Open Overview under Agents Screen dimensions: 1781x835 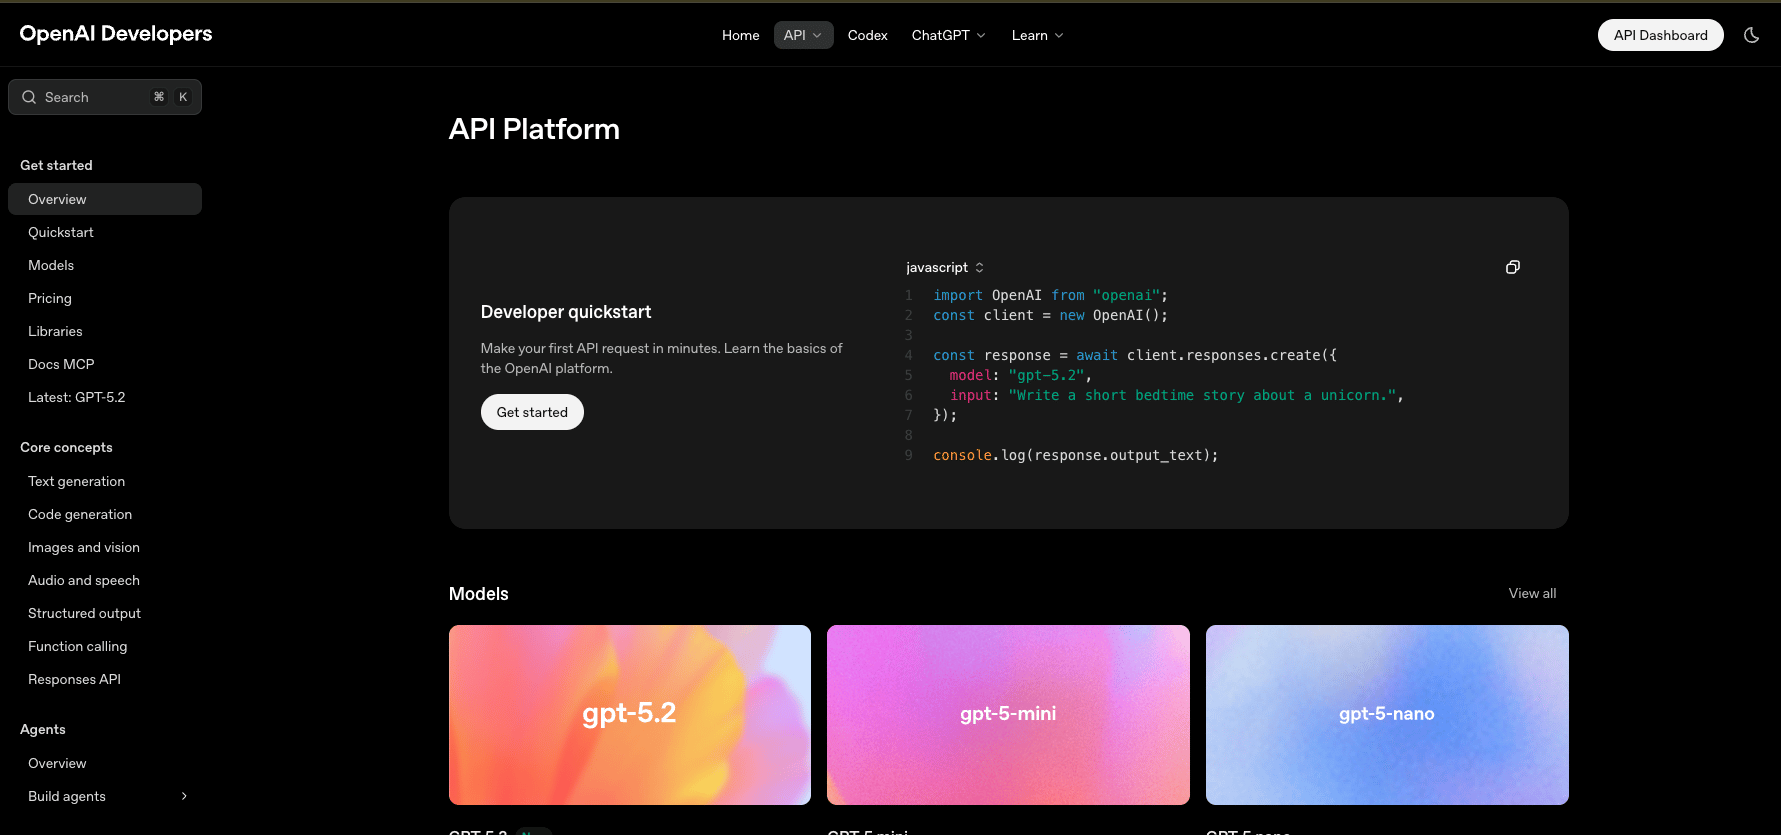click(x=105, y=763)
